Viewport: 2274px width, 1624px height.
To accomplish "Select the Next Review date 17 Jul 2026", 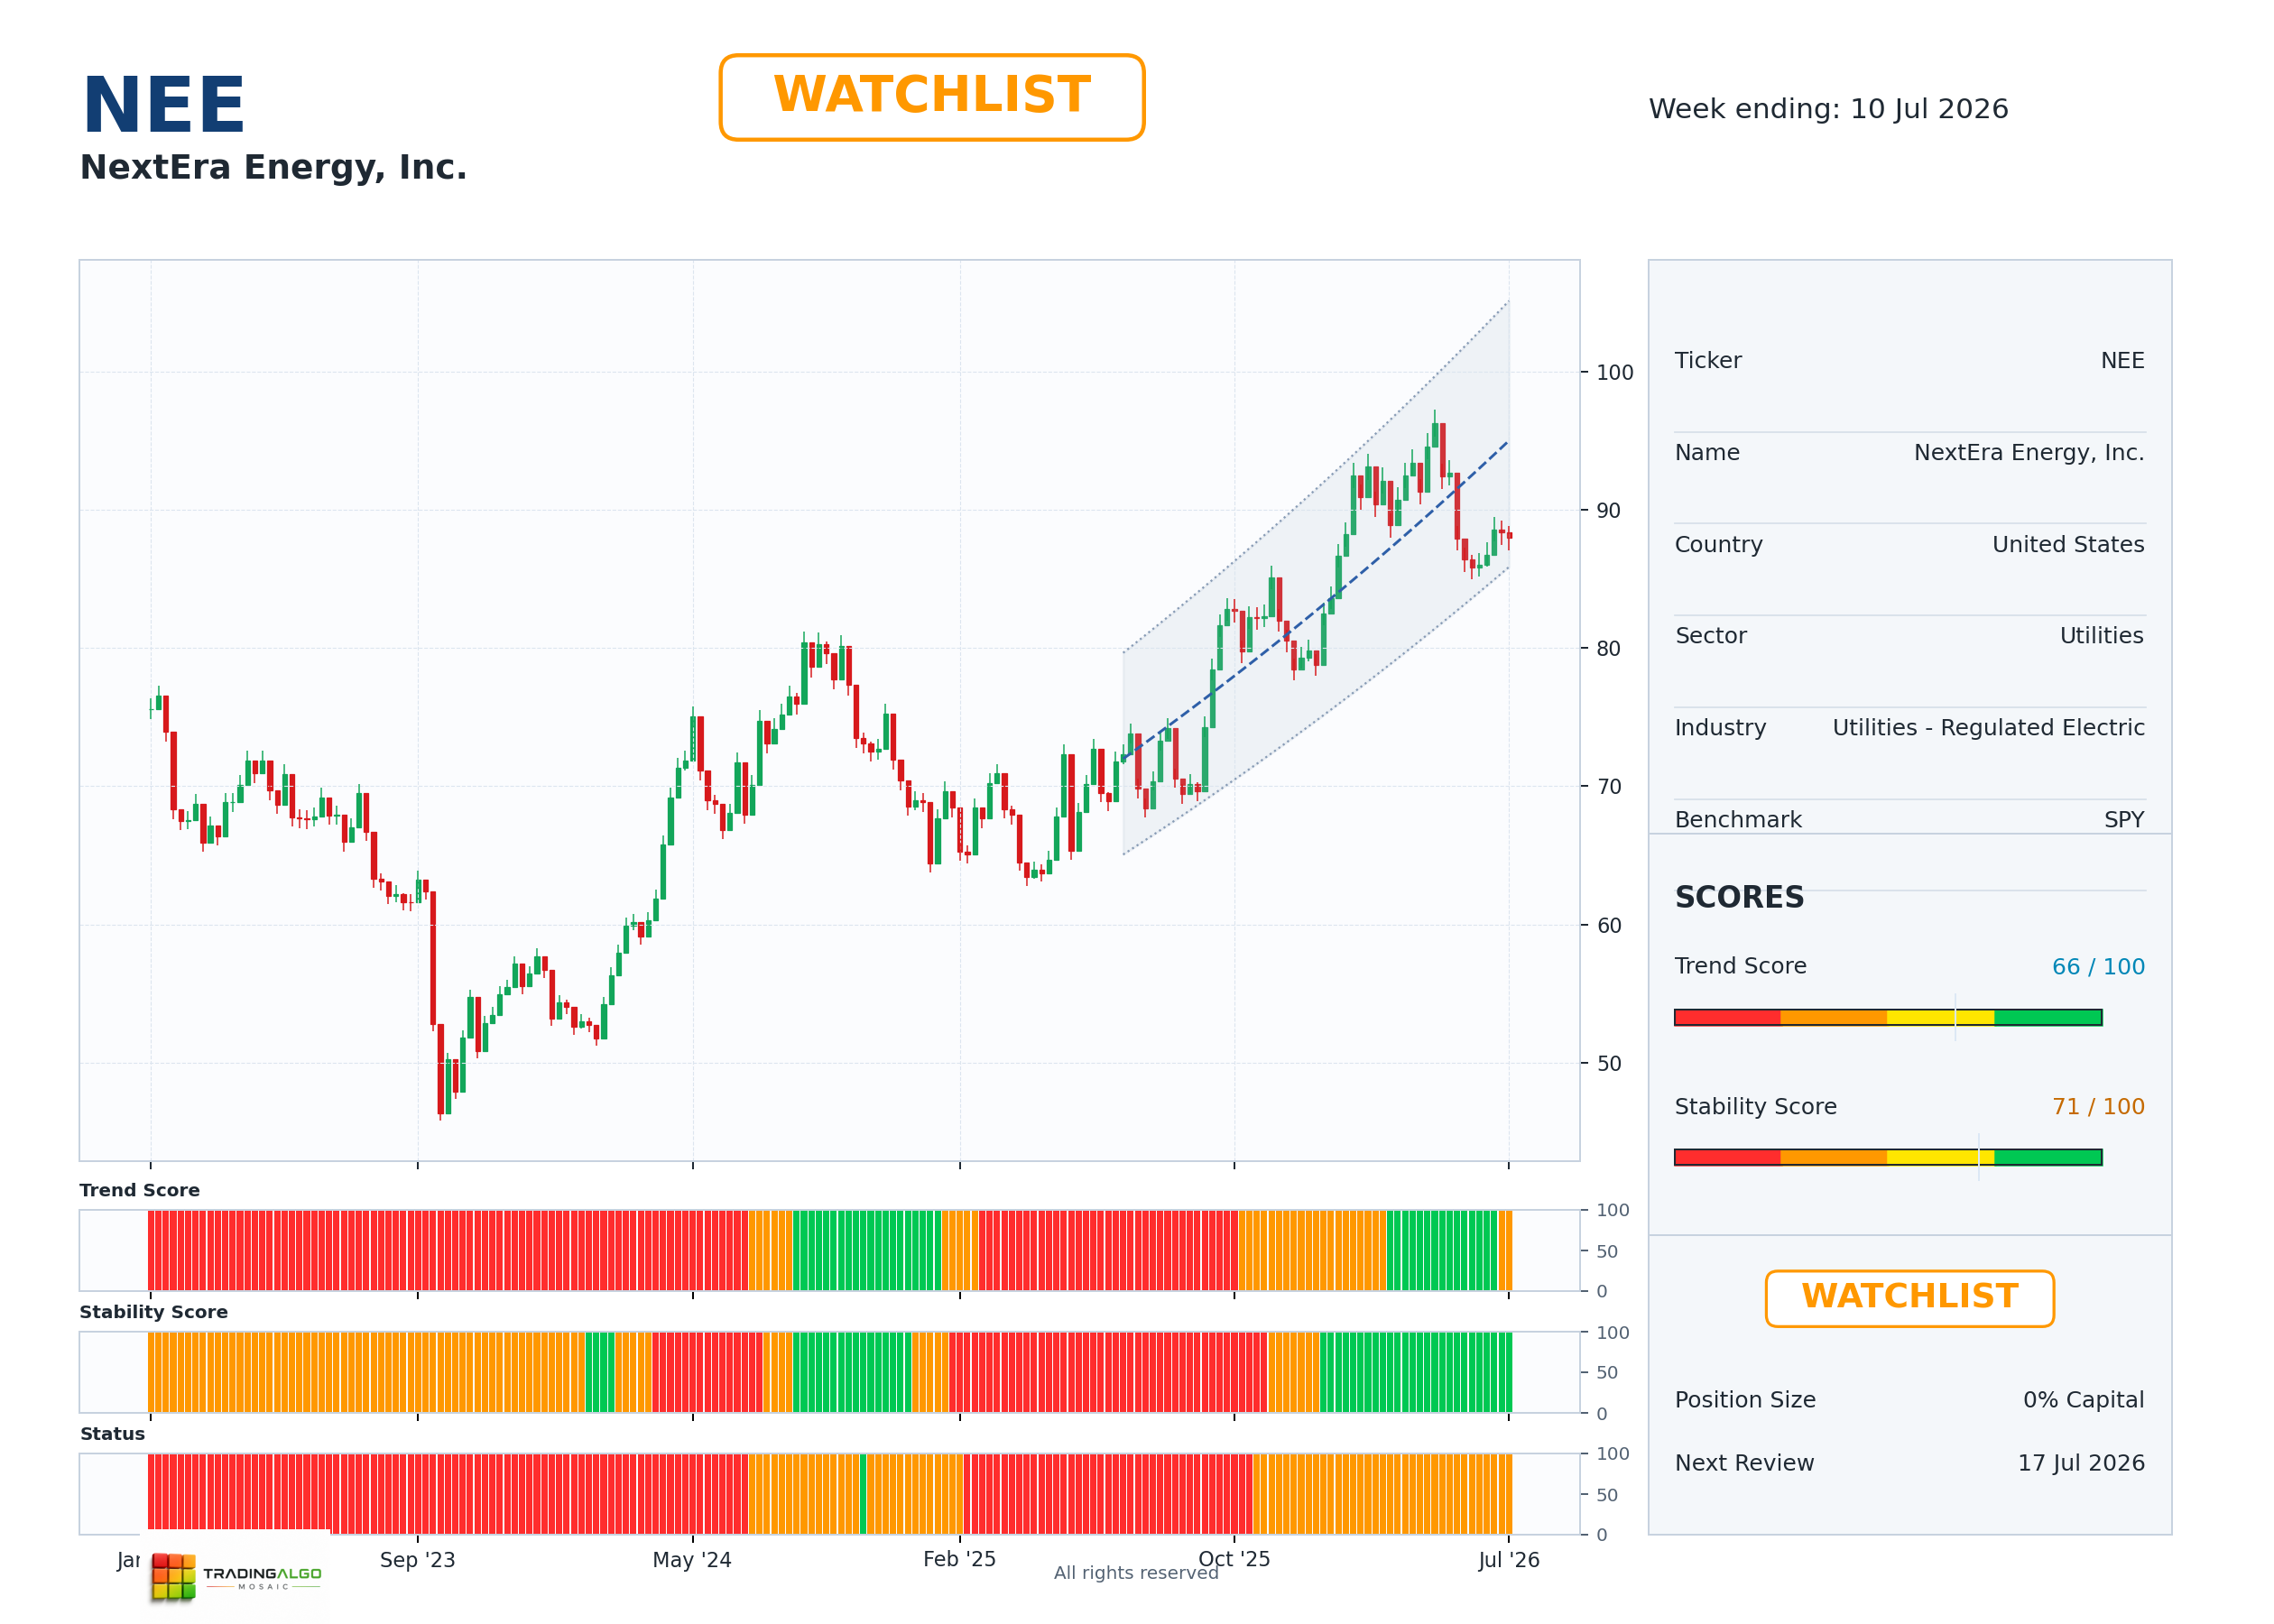I will tap(2080, 1463).
